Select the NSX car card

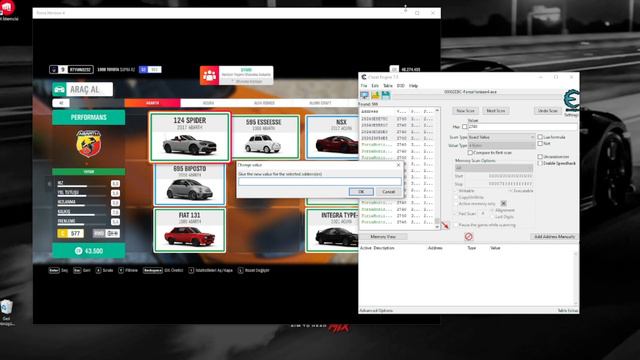[x=332, y=137]
